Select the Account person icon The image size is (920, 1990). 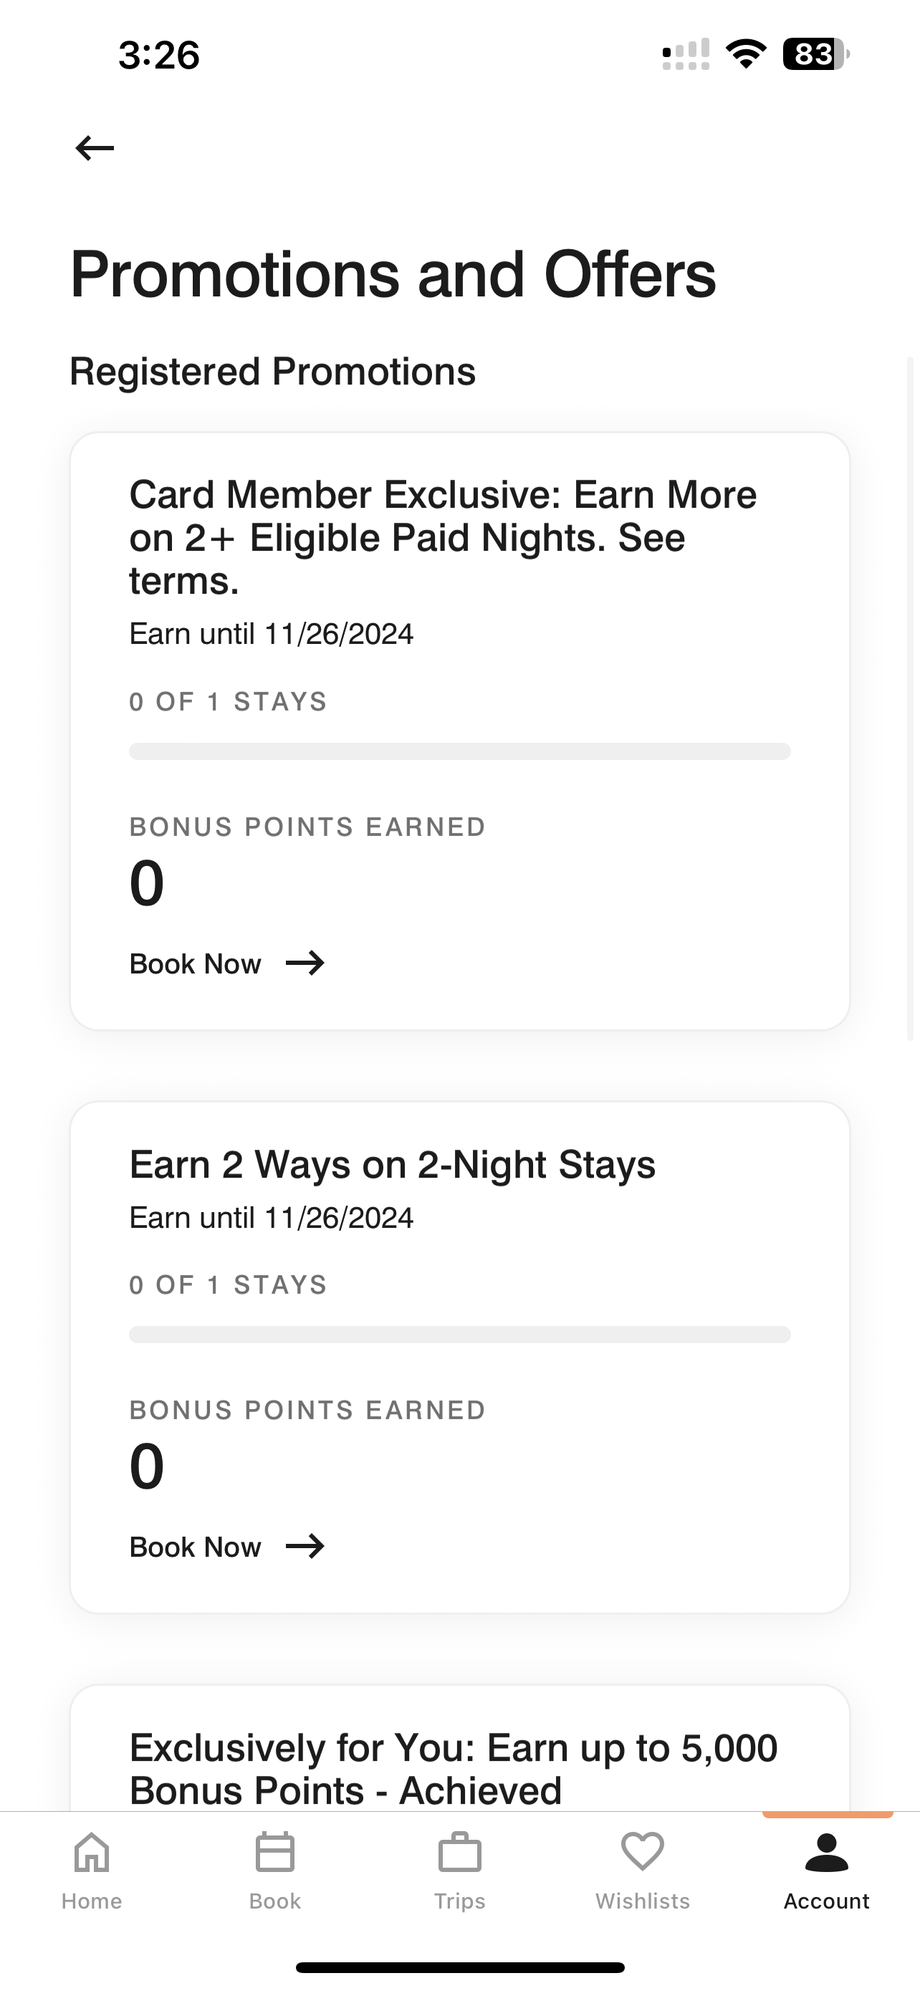click(x=827, y=1852)
